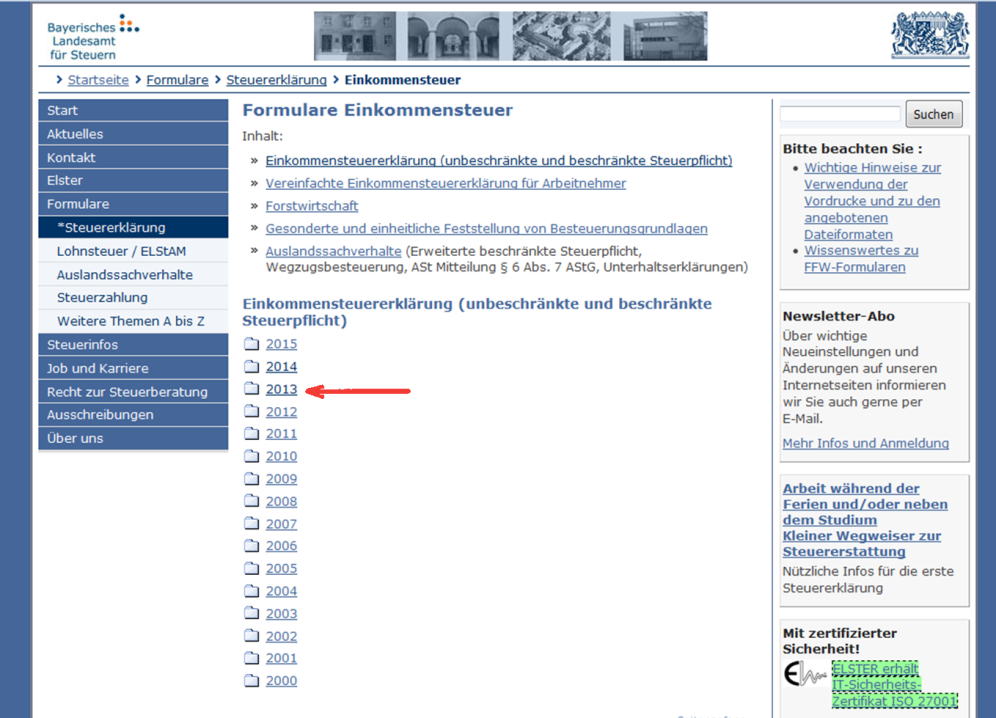Open Gesonderte und einheitliche Feststellung link
Image resolution: width=996 pixels, height=718 pixels.
(487, 228)
